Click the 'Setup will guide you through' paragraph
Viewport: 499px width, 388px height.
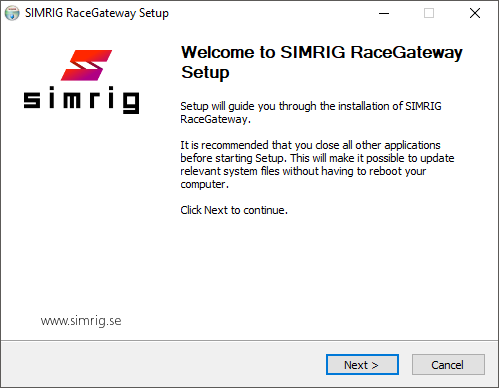(311, 113)
